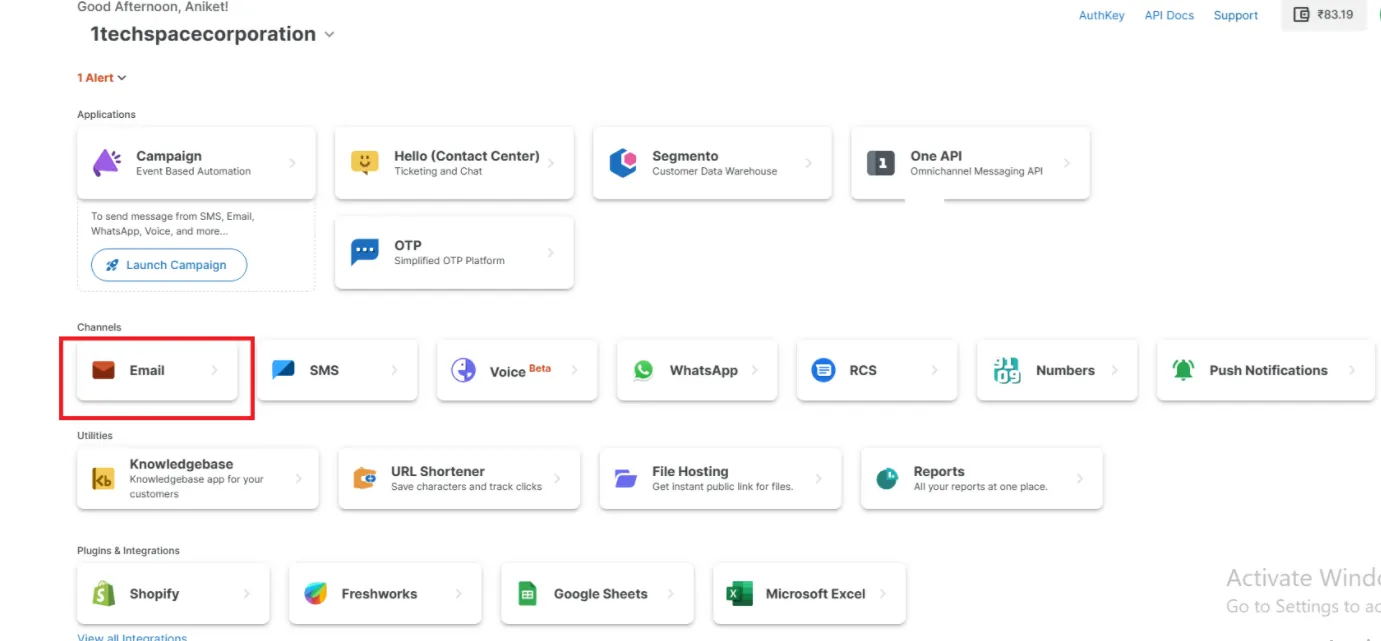Screen dimensions: 1381x641
Task: Open the AuthKey link
Action: [x=1102, y=15]
